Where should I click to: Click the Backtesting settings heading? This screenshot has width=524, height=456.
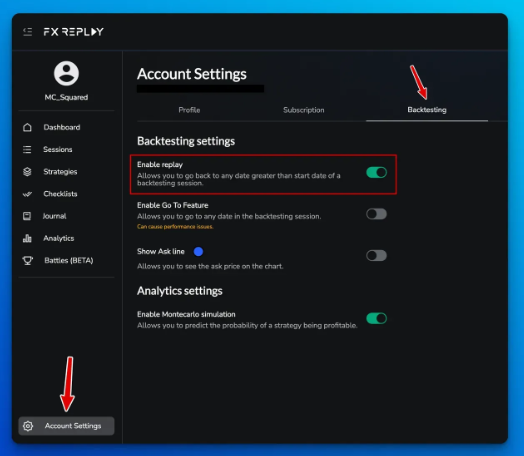[x=186, y=141]
